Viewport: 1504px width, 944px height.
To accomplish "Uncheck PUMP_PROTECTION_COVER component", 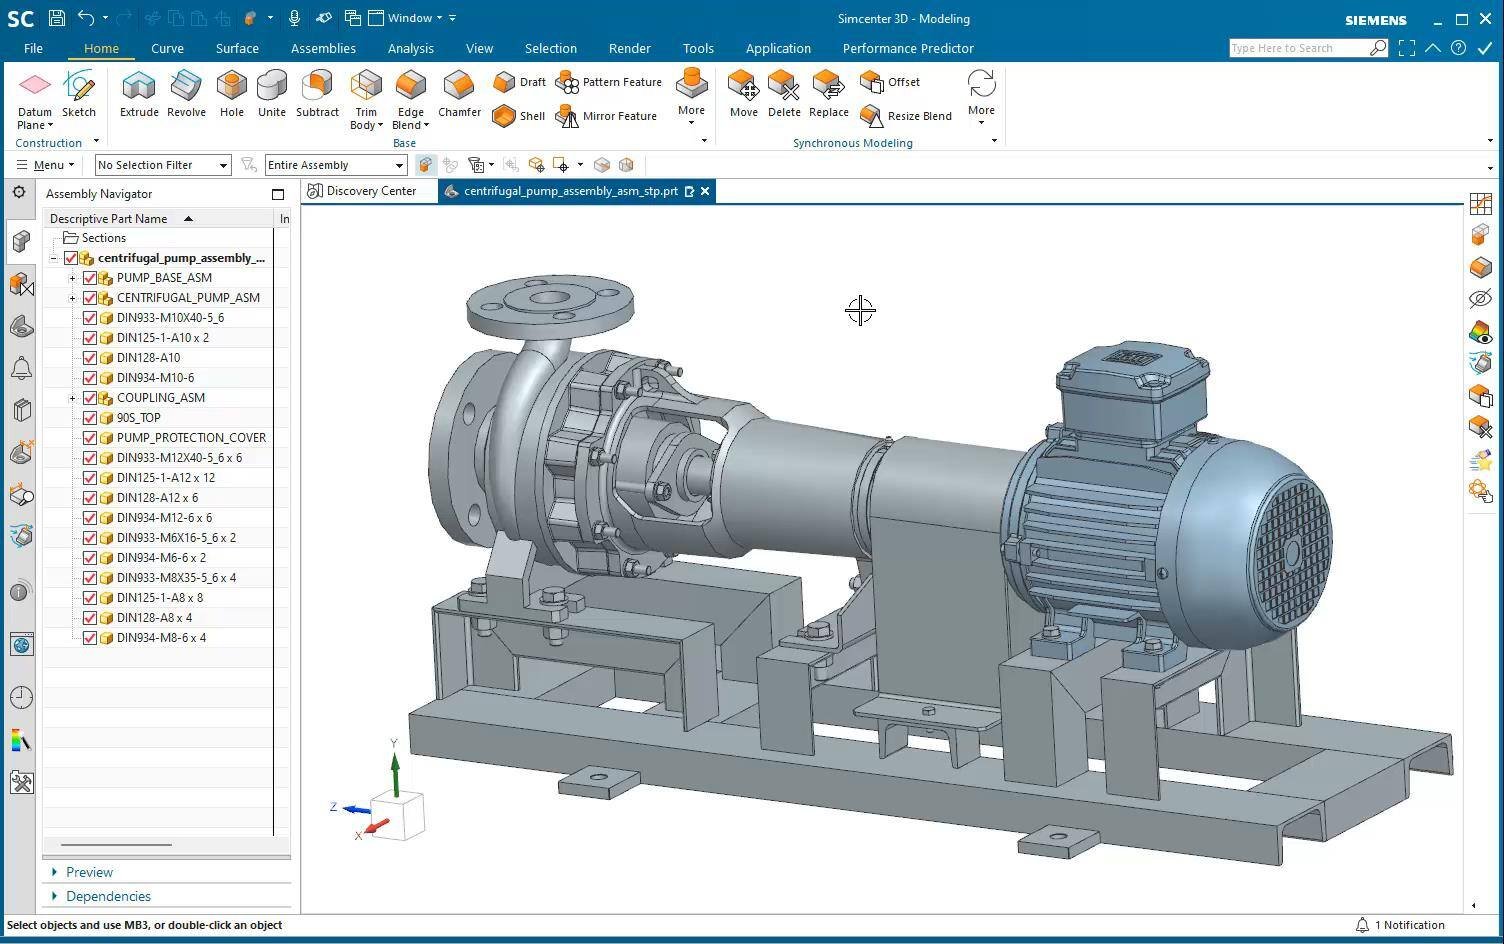I will (x=90, y=438).
